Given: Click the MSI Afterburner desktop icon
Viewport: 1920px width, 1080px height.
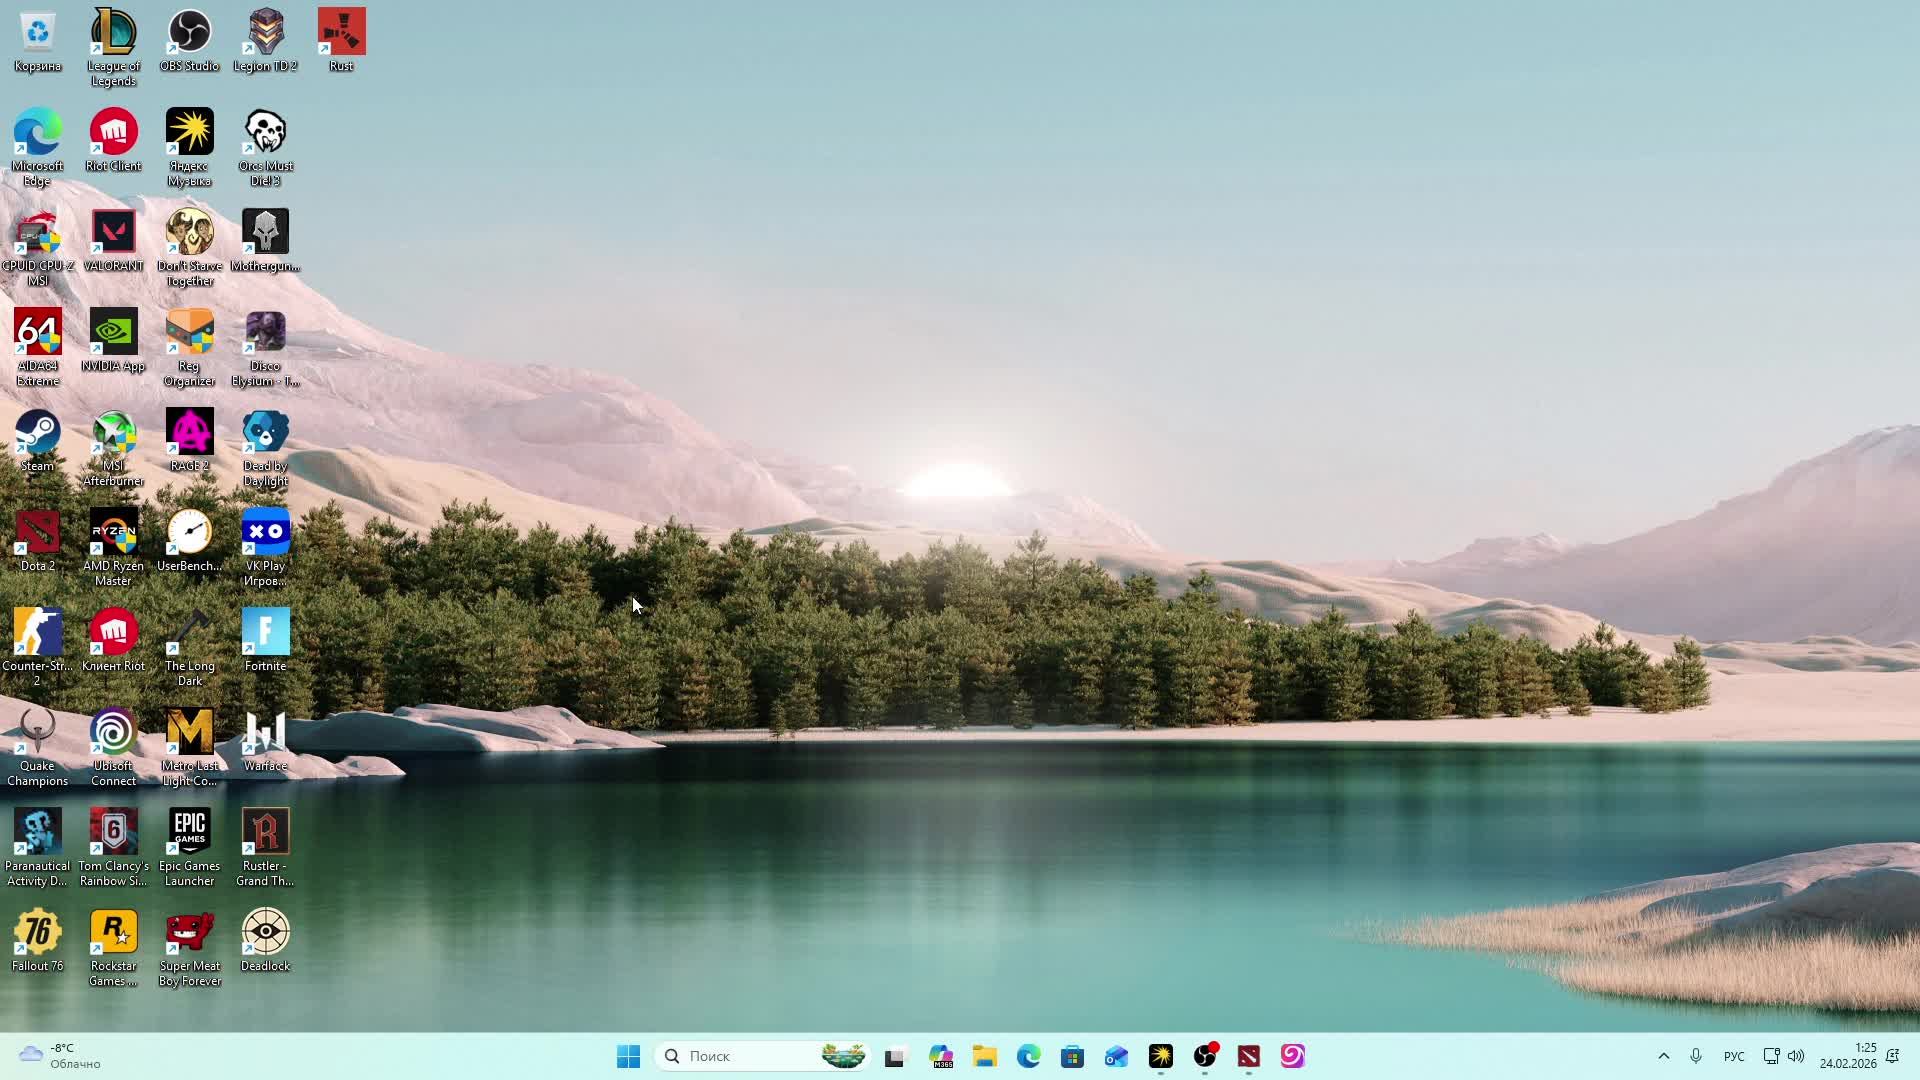Looking at the screenshot, I should (x=113, y=433).
